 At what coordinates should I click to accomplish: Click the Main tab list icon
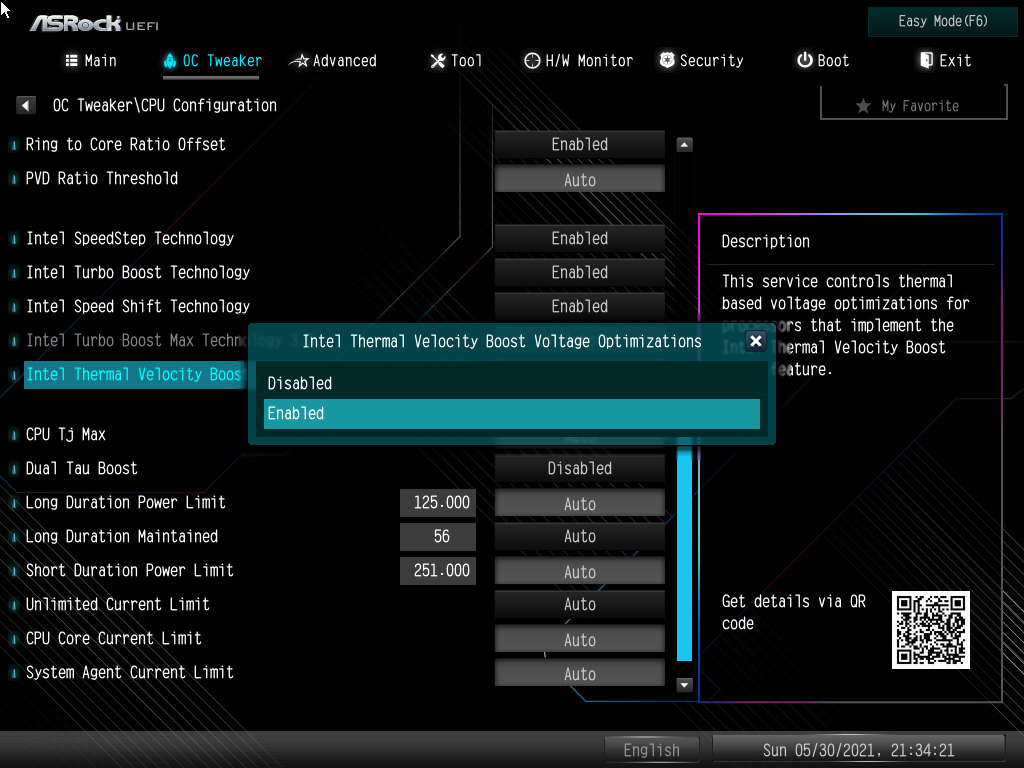72,61
